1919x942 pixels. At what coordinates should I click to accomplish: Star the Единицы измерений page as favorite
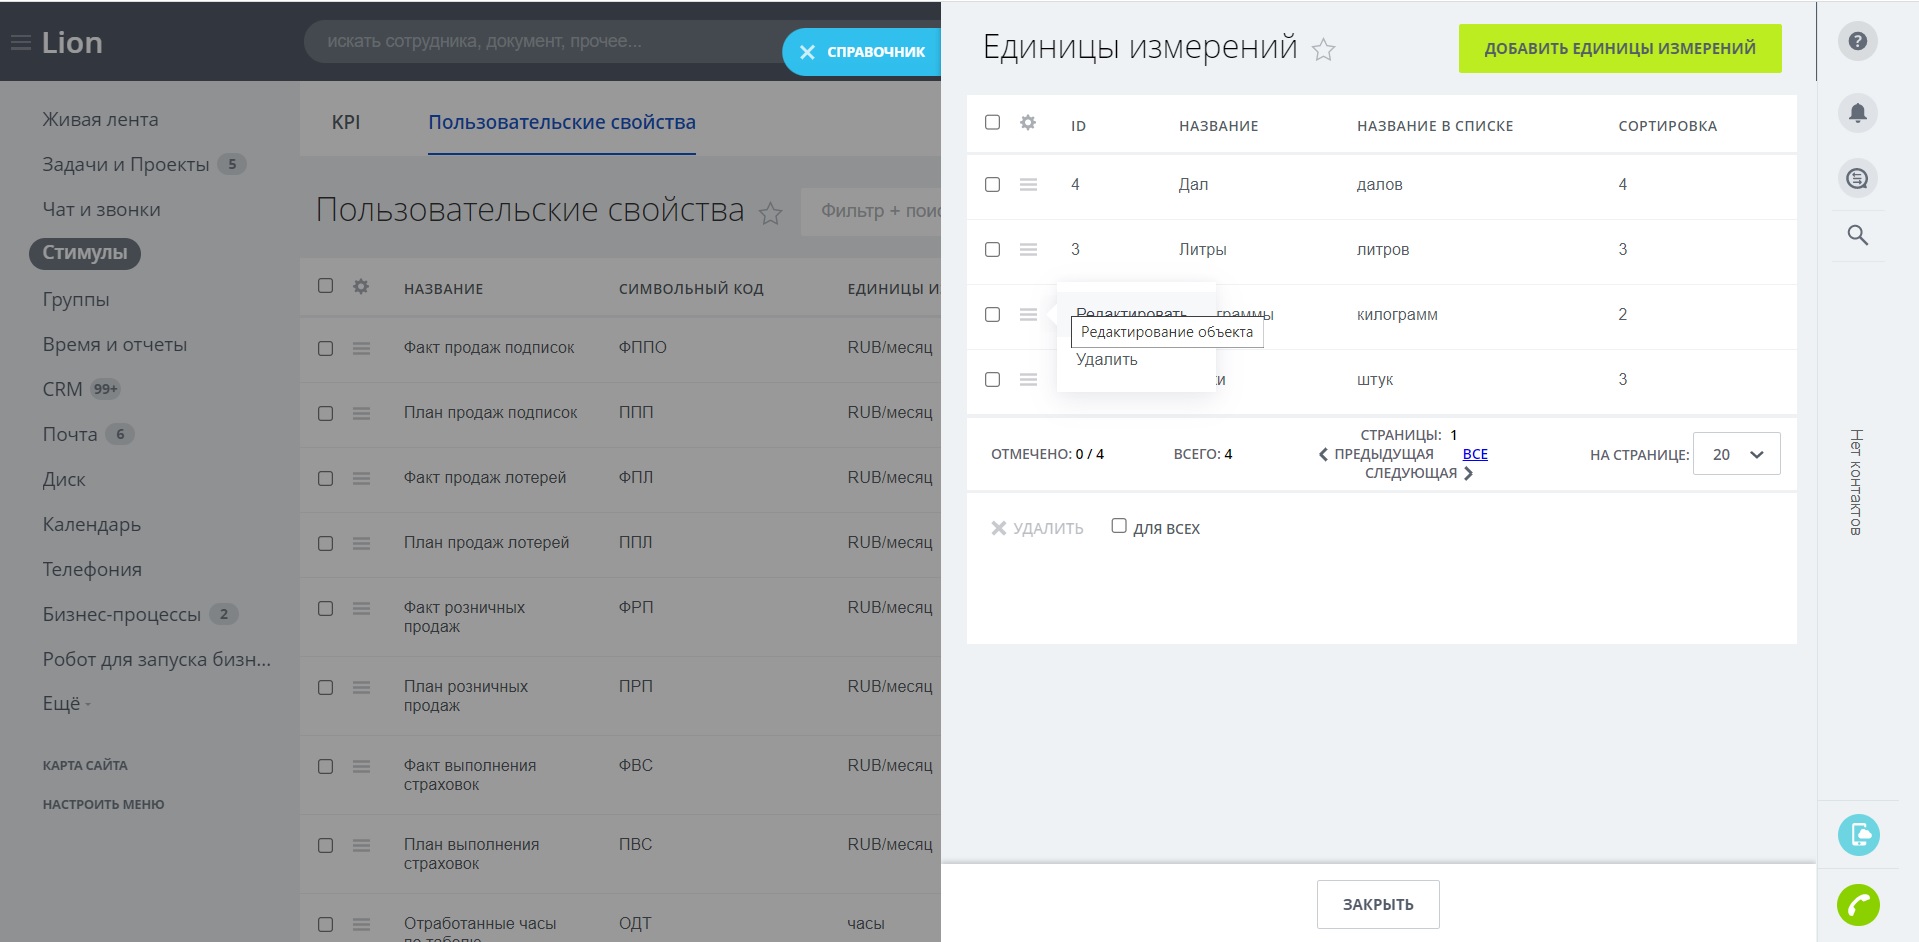coord(1323,50)
